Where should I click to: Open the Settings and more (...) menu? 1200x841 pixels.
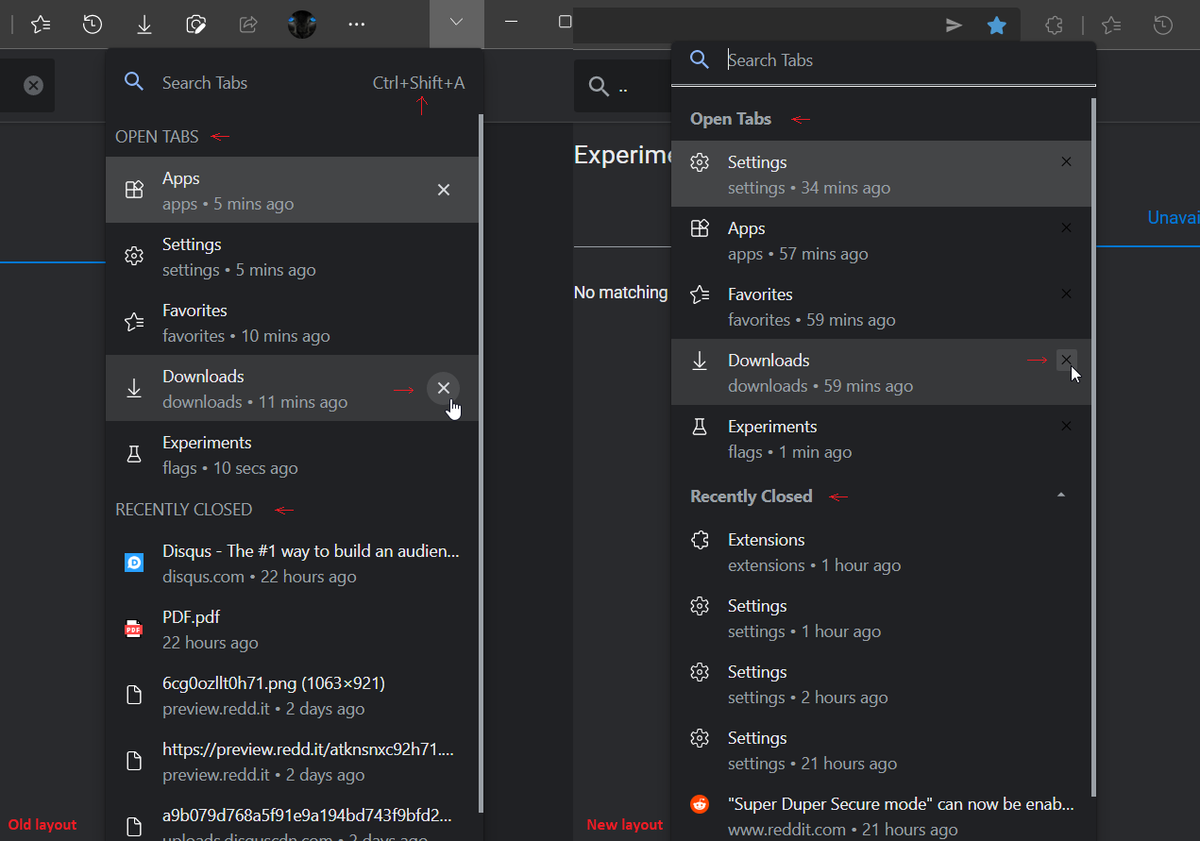(356, 24)
